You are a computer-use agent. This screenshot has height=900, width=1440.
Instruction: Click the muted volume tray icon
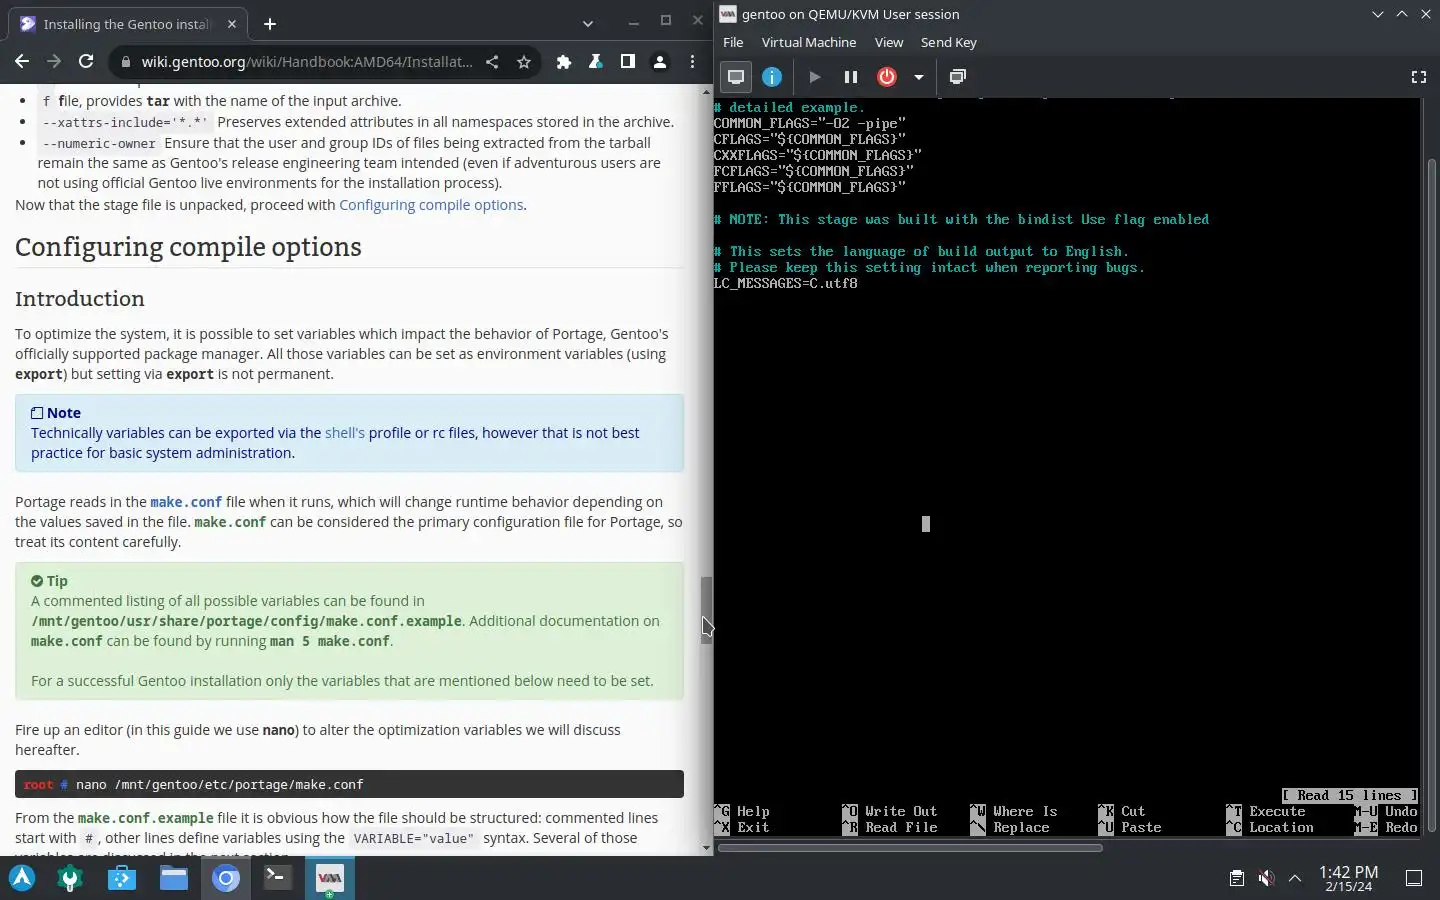point(1266,878)
